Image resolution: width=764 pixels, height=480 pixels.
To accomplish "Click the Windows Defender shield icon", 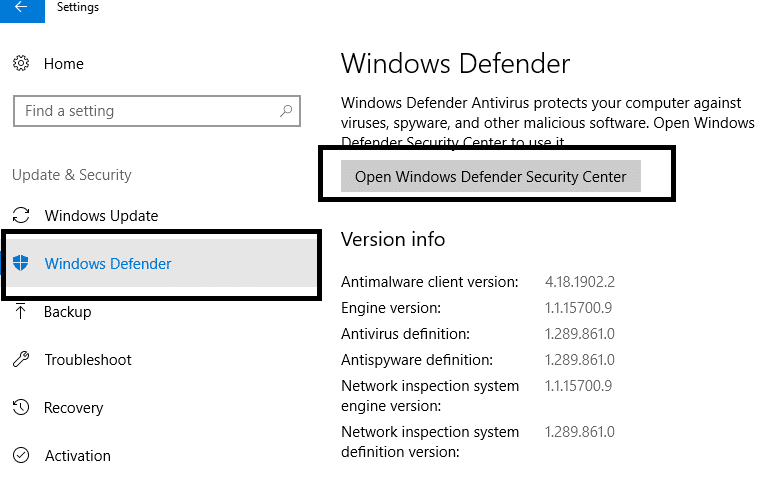I will 21,264.
